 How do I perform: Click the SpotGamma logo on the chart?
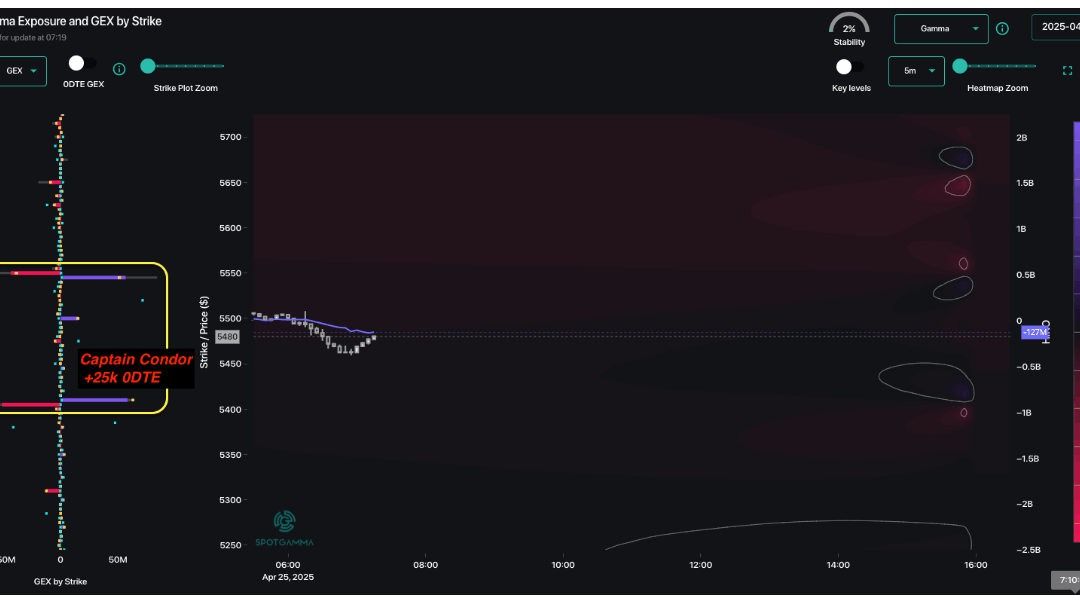(x=284, y=527)
